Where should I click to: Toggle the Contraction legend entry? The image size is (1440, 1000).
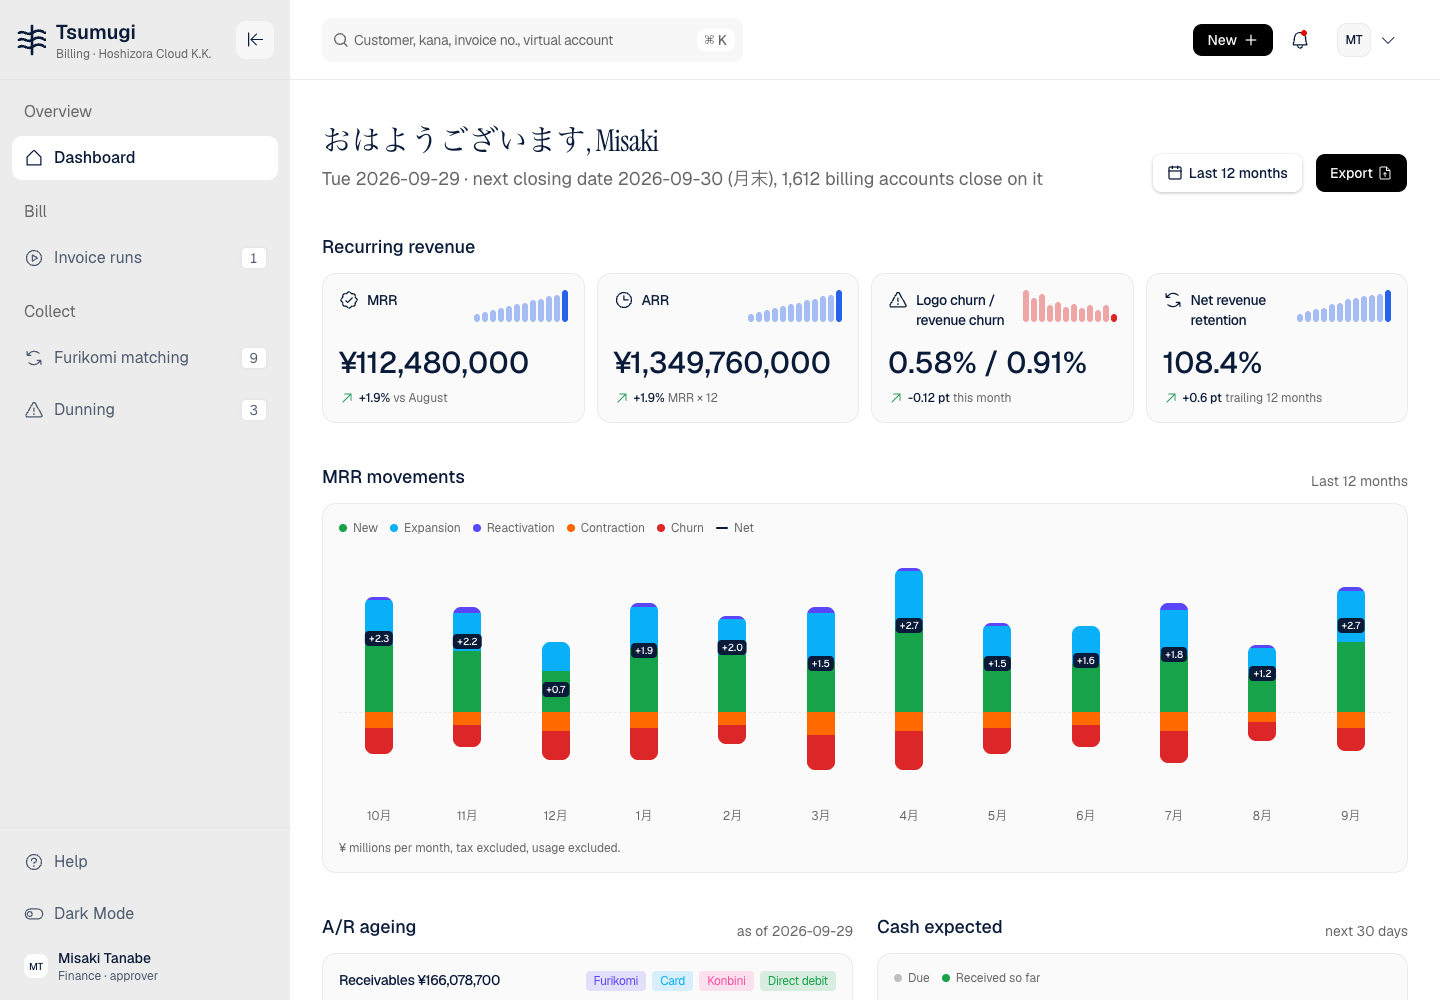coord(605,528)
